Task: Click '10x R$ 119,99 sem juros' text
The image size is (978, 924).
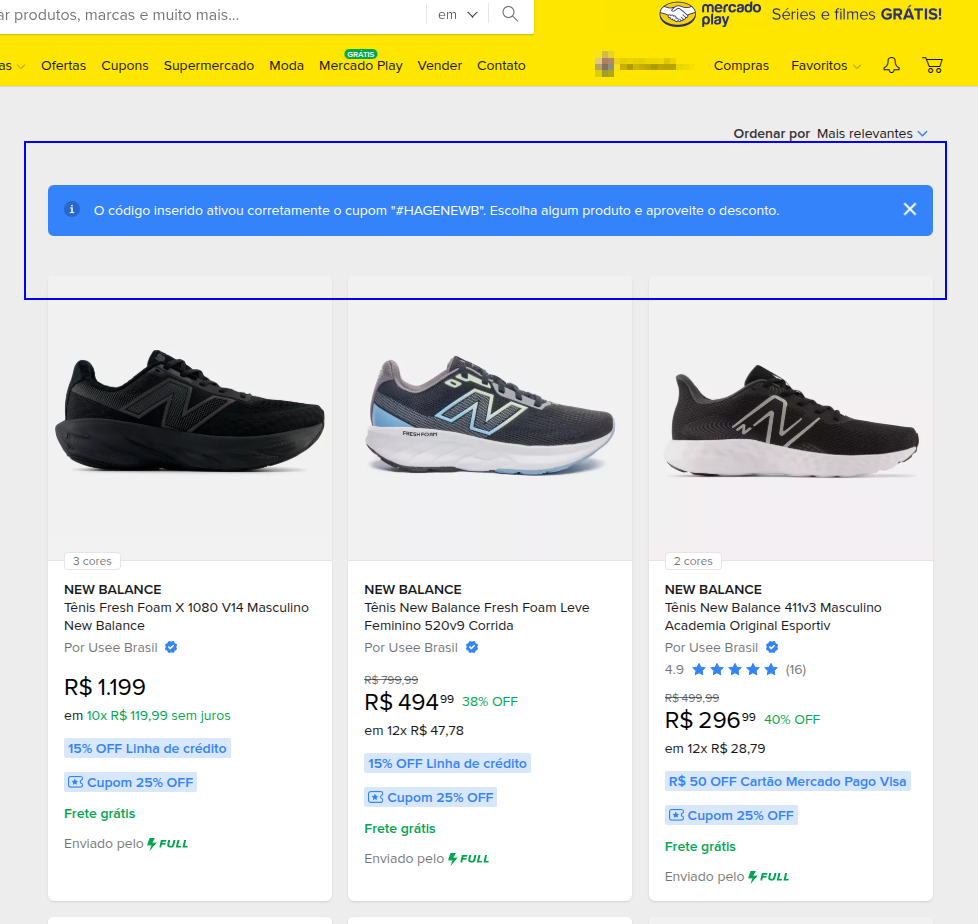Action: pyautogui.click(x=158, y=716)
